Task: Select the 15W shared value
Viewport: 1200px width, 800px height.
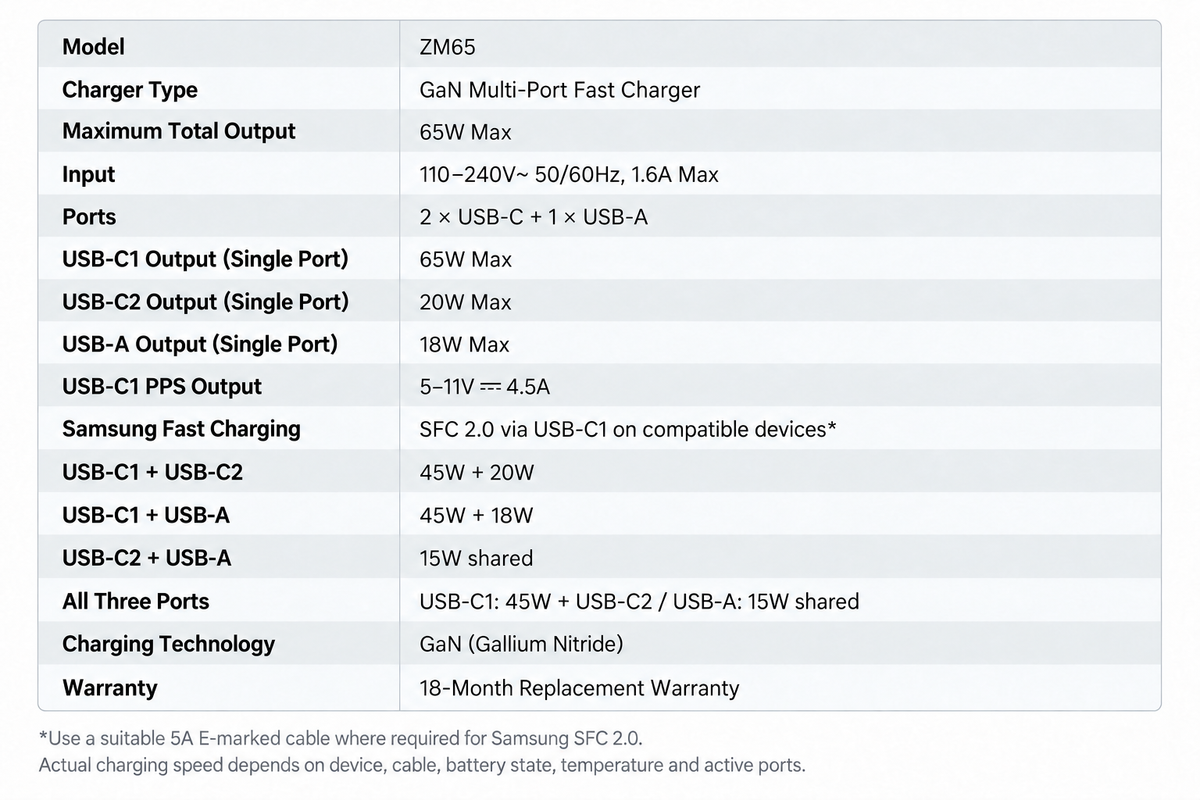Action: [477, 558]
